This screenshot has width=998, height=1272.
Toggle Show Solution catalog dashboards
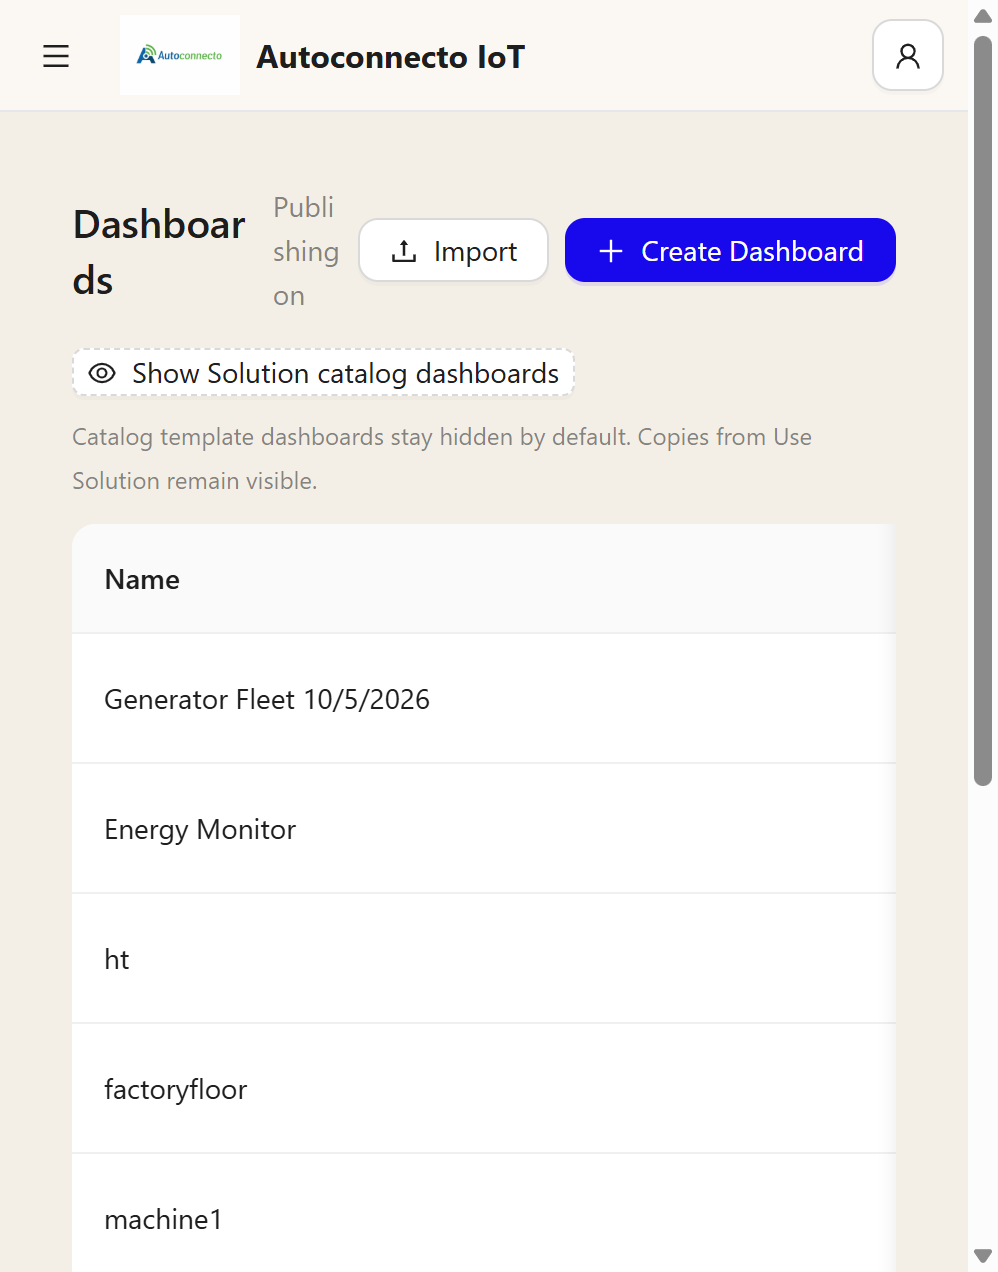(x=323, y=372)
